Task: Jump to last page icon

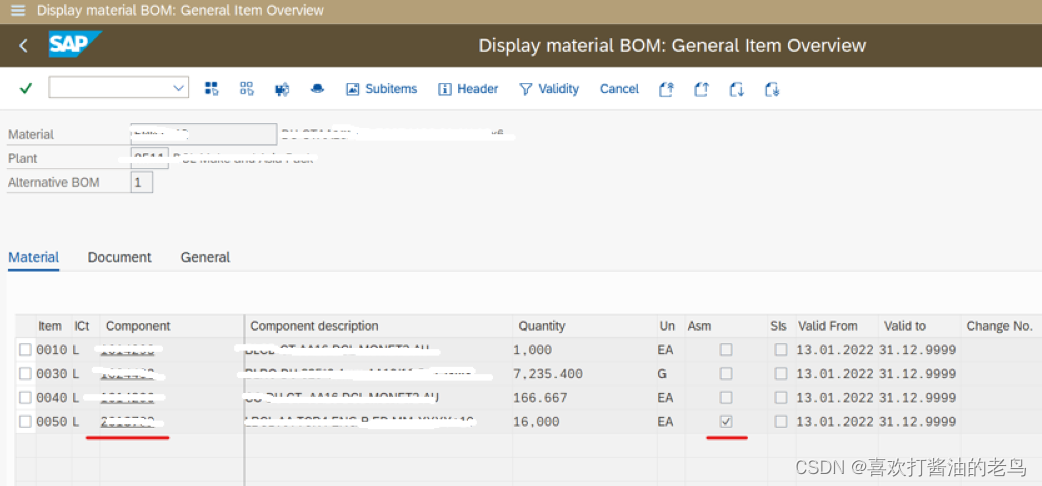Action: tap(772, 89)
